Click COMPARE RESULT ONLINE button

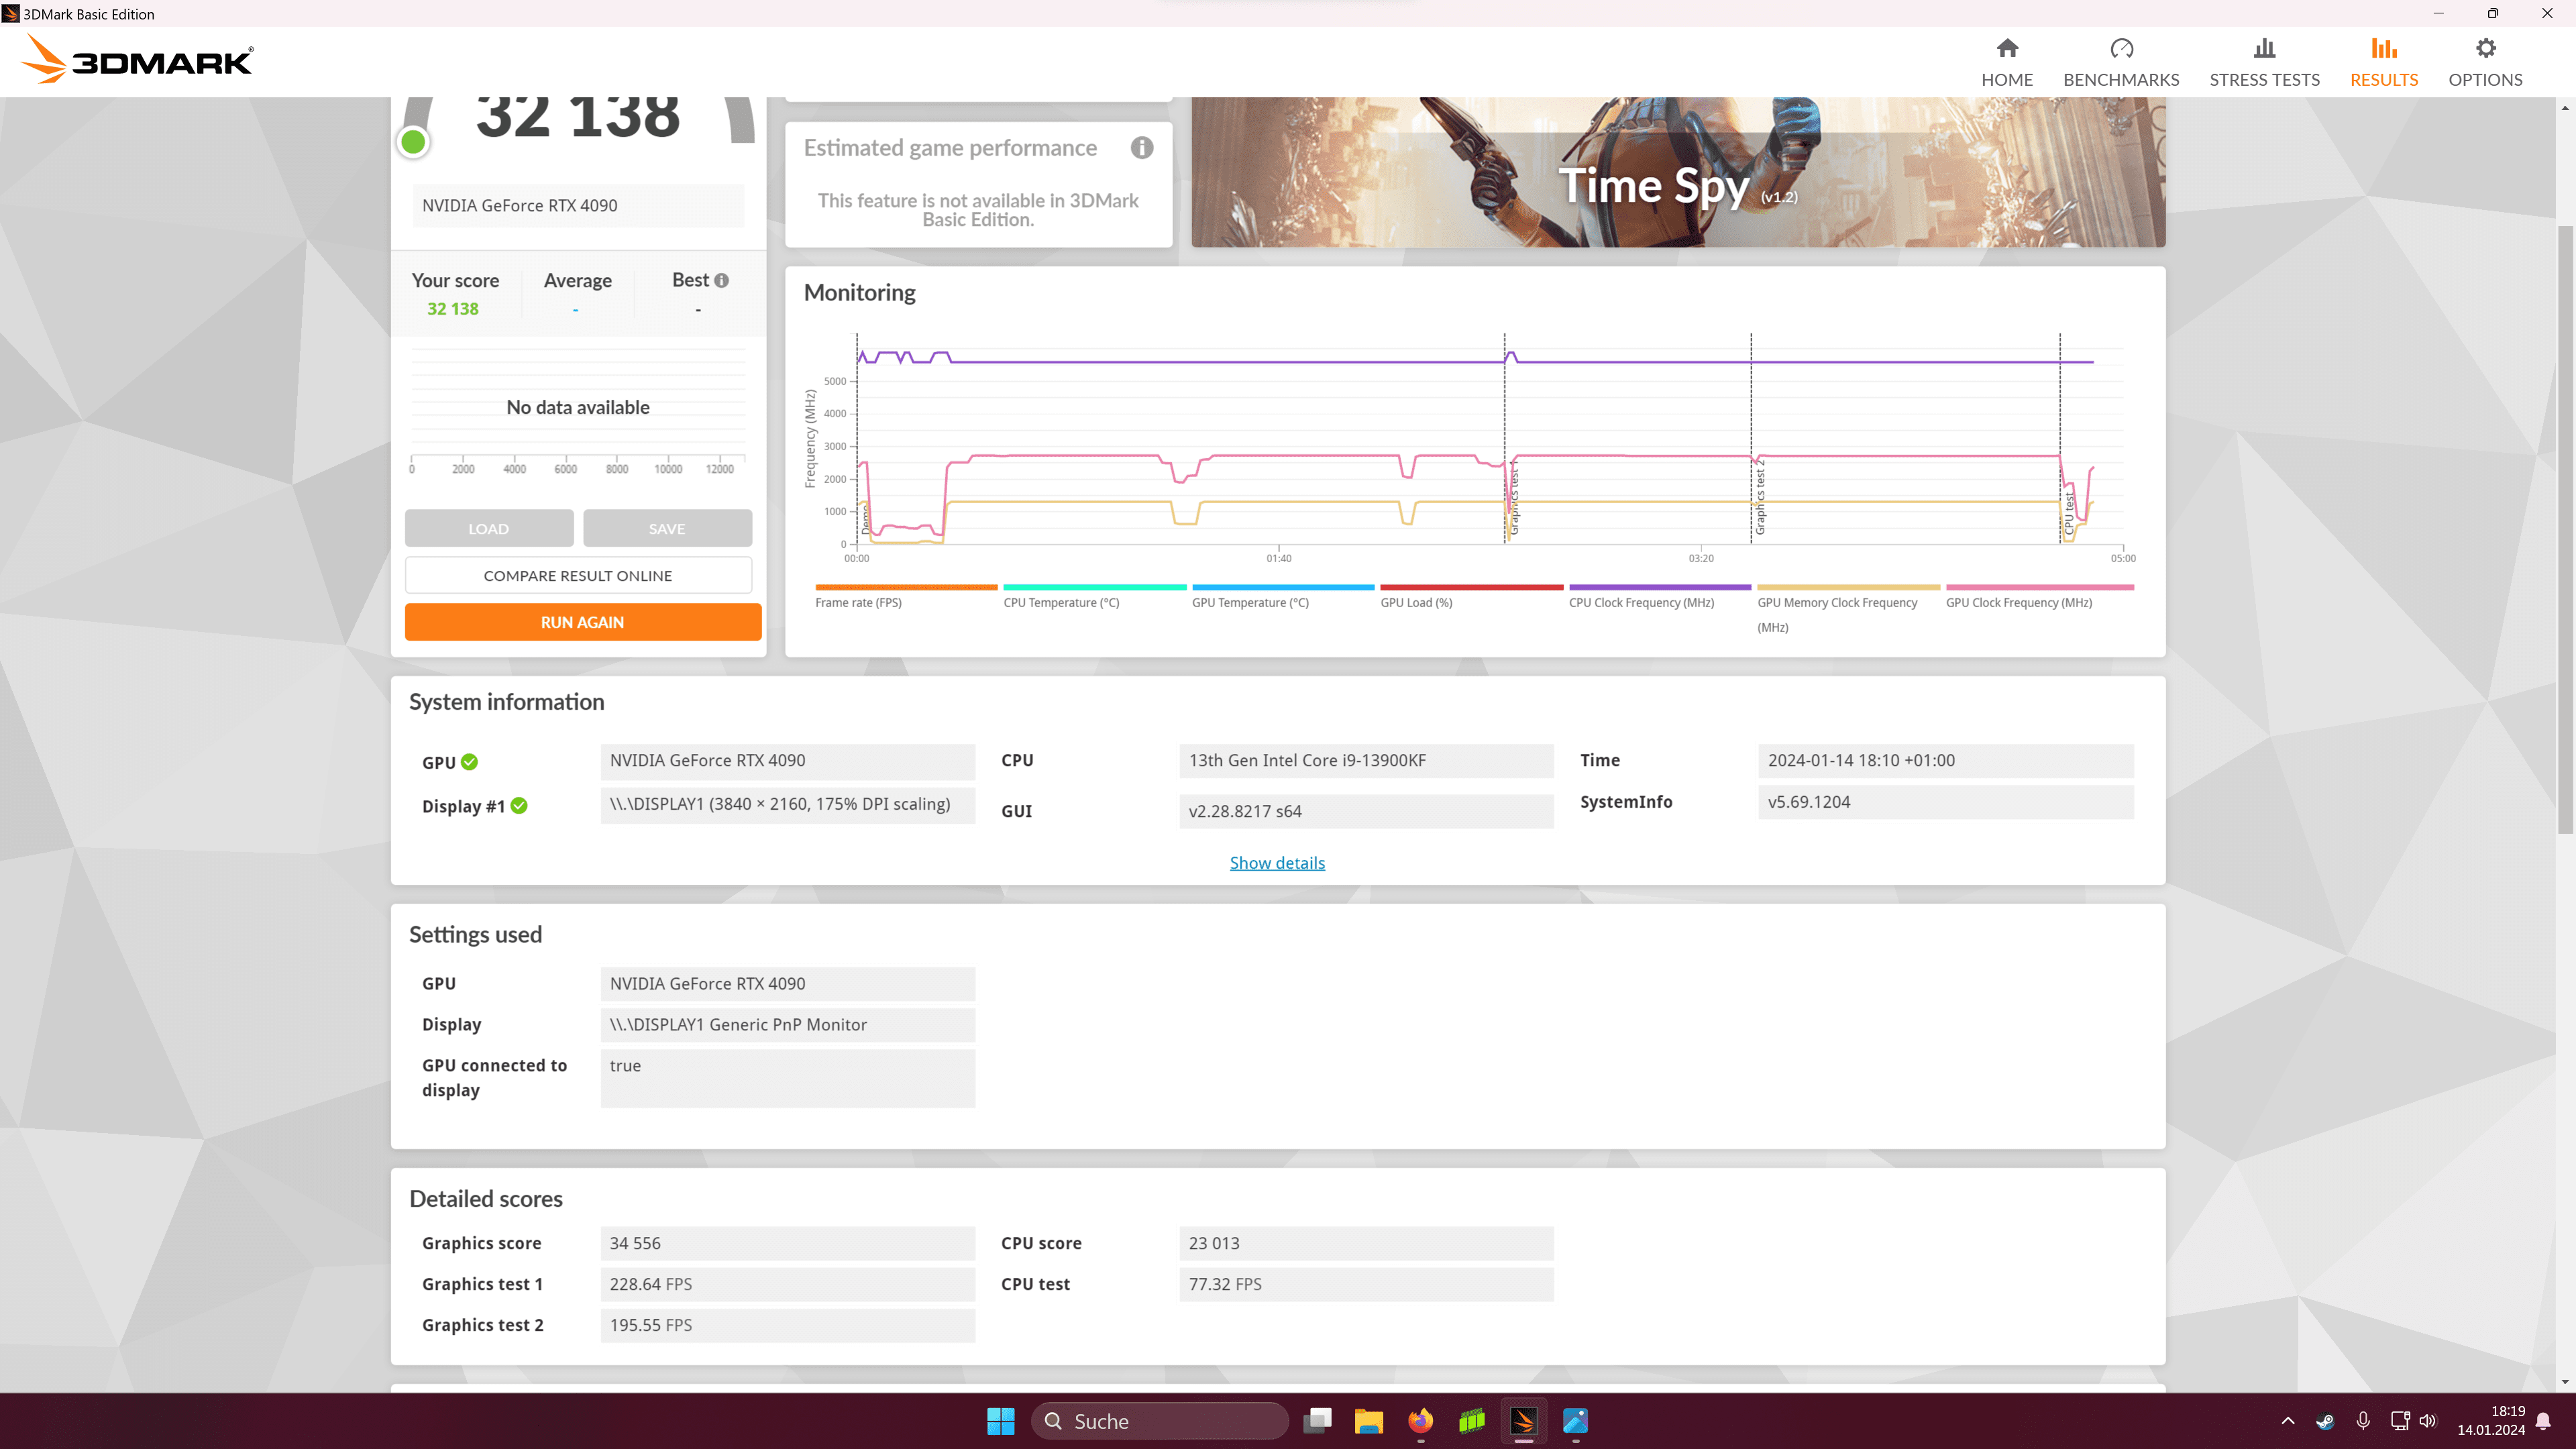pos(578,576)
